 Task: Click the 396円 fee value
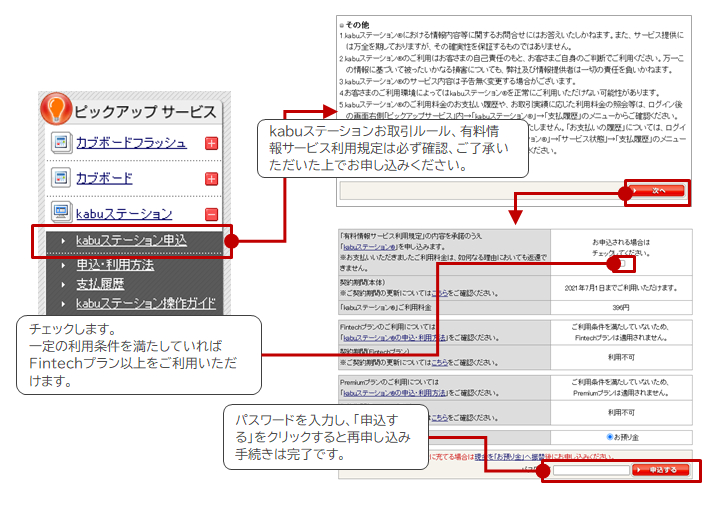621,307
